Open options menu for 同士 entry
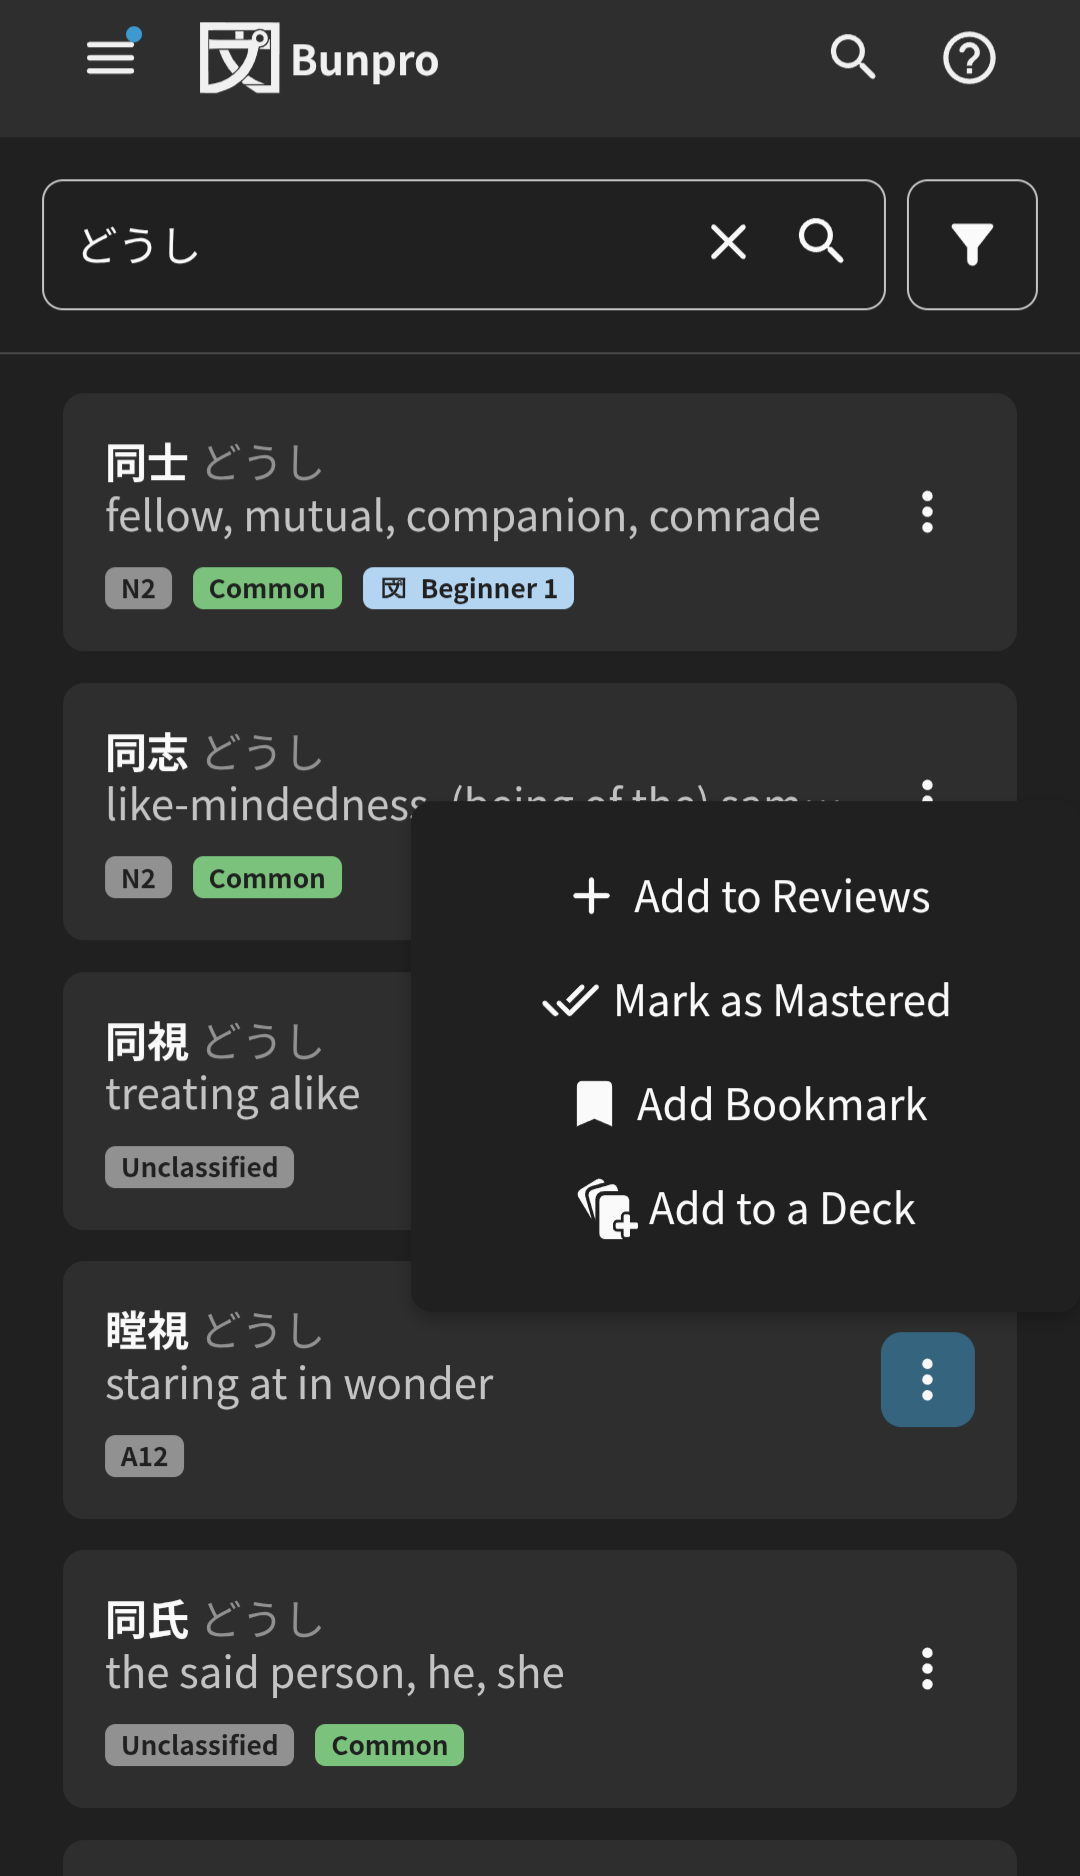Image resolution: width=1080 pixels, height=1876 pixels. pos(927,512)
